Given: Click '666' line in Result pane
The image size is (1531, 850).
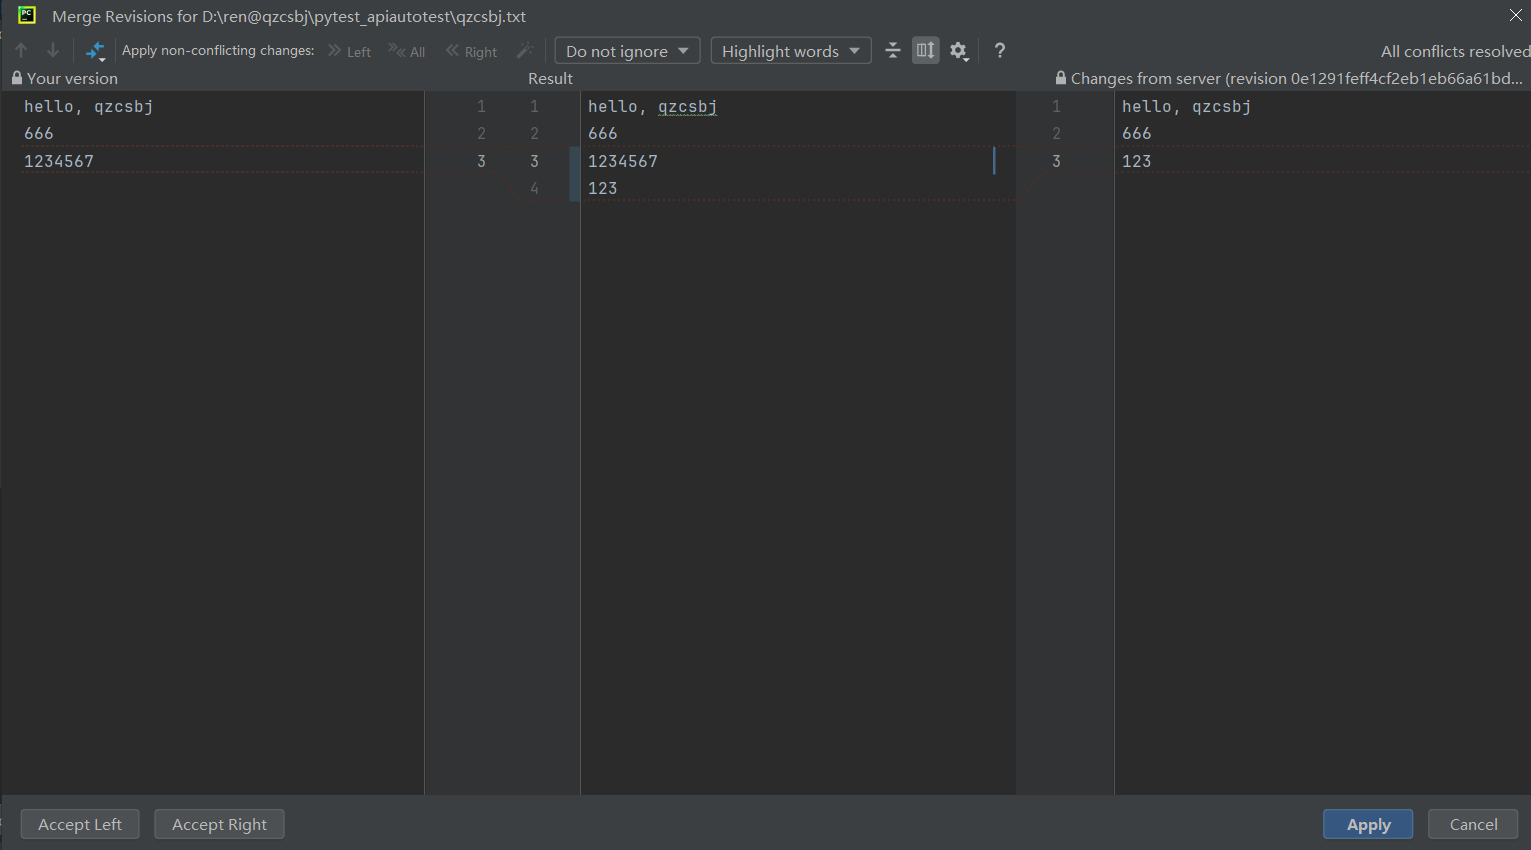Looking at the screenshot, I should click(603, 133).
